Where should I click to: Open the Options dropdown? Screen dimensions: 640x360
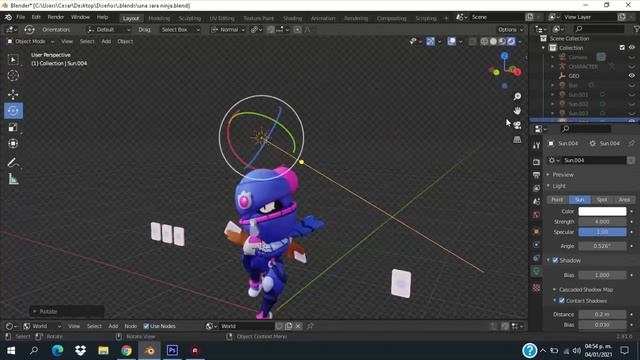(510, 29)
